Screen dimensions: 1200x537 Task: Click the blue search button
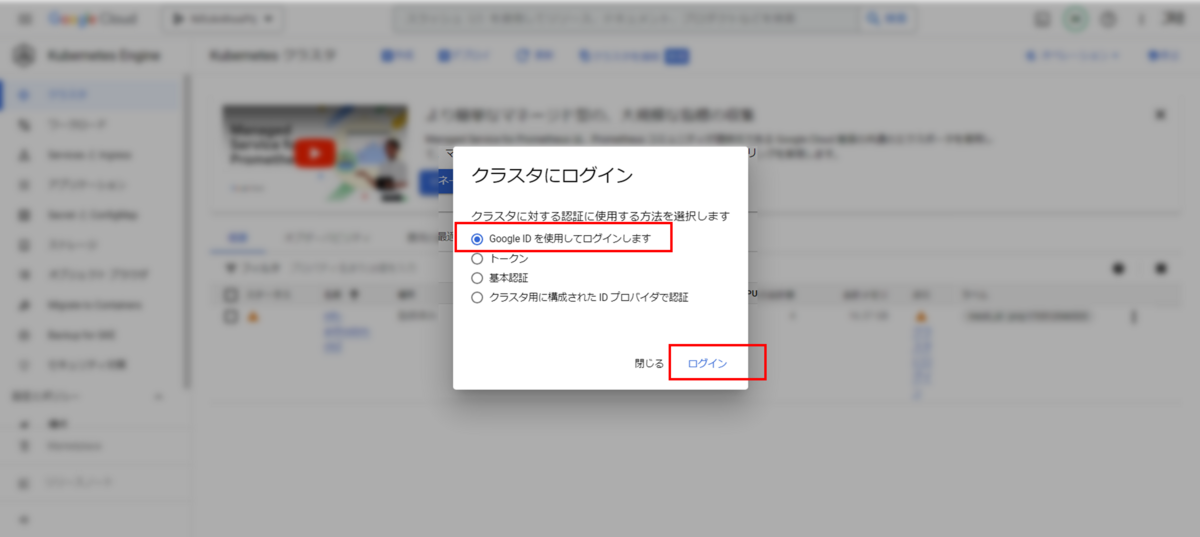pos(887,19)
